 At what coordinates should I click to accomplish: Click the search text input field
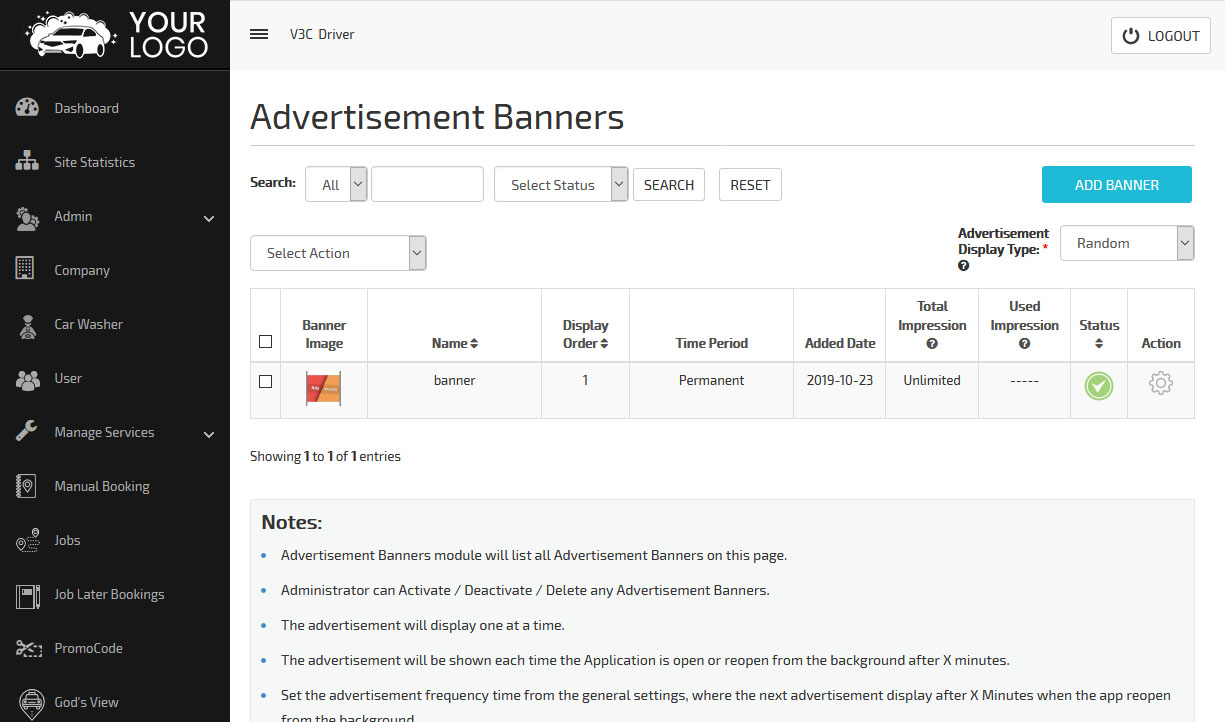point(427,184)
